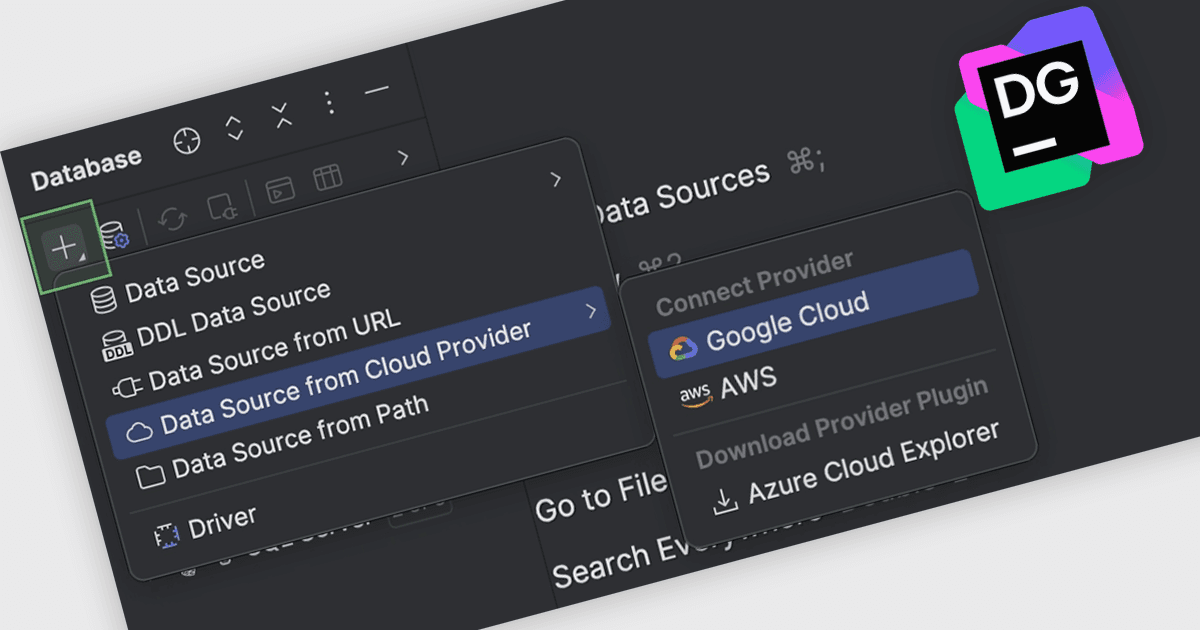The image size is (1200, 630).
Task: Click the Hide panel dash icon
Action: (x=376, y=90)
